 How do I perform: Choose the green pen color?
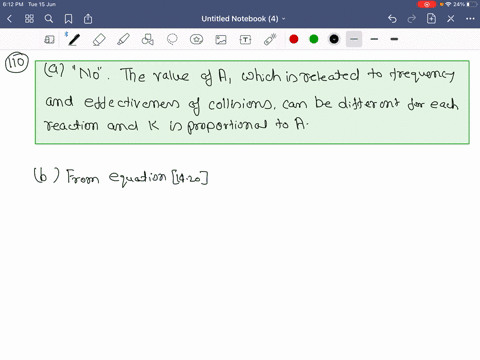pyautogui.click(x=314, y=39)
